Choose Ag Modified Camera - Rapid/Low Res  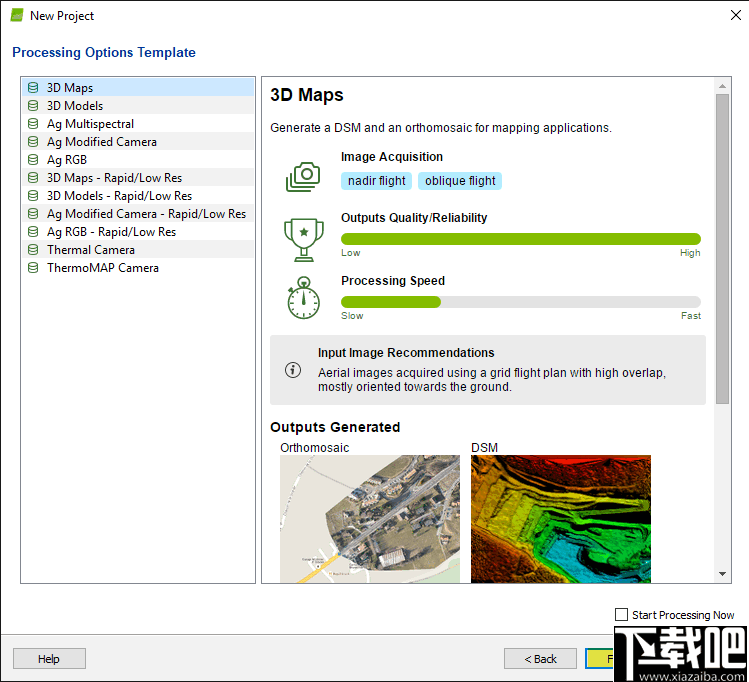[138, 213]
